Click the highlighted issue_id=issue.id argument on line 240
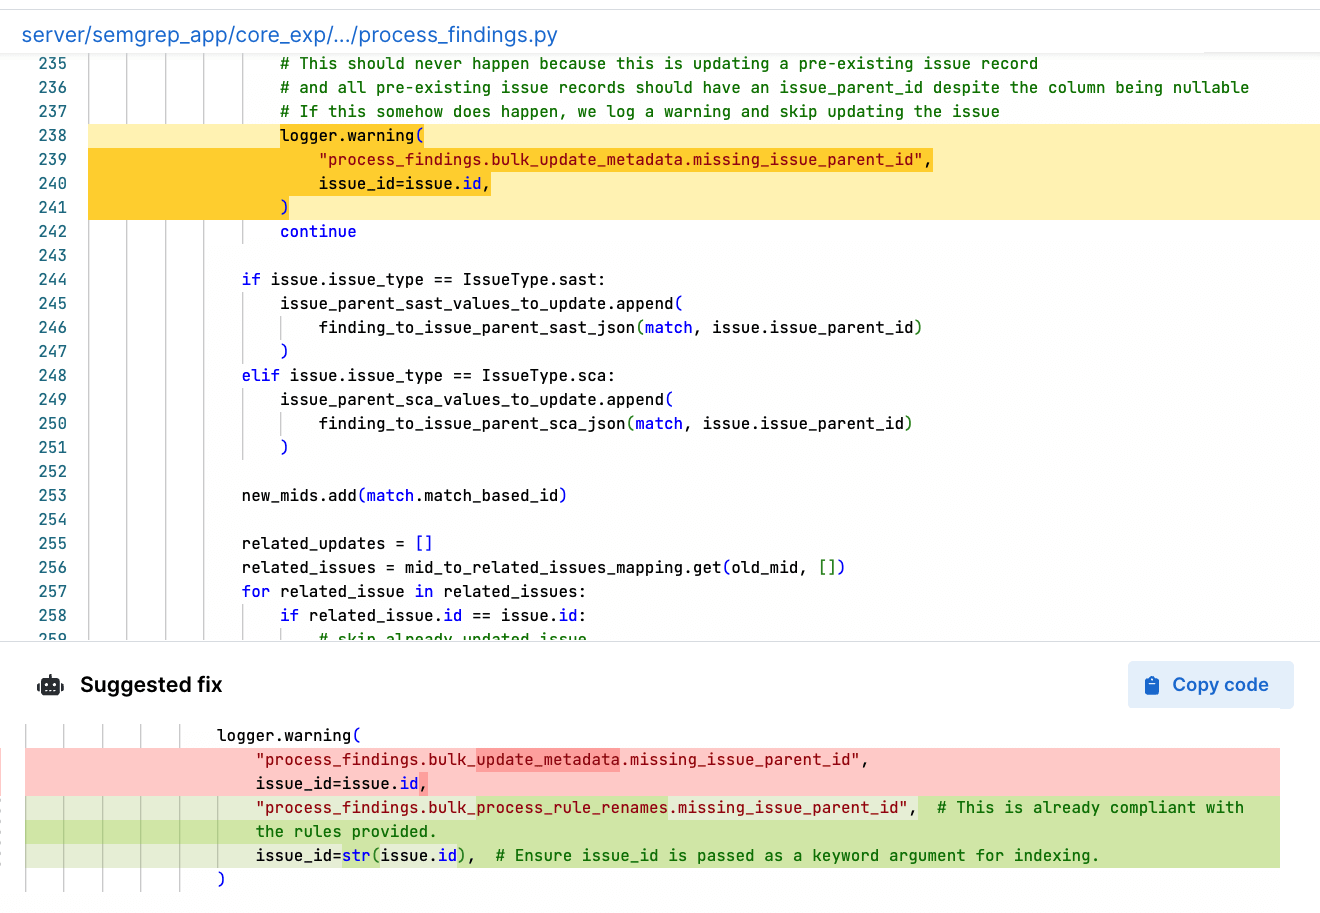Image resolution: width=1320 pixels, height=913 pixels. point(404,183)
